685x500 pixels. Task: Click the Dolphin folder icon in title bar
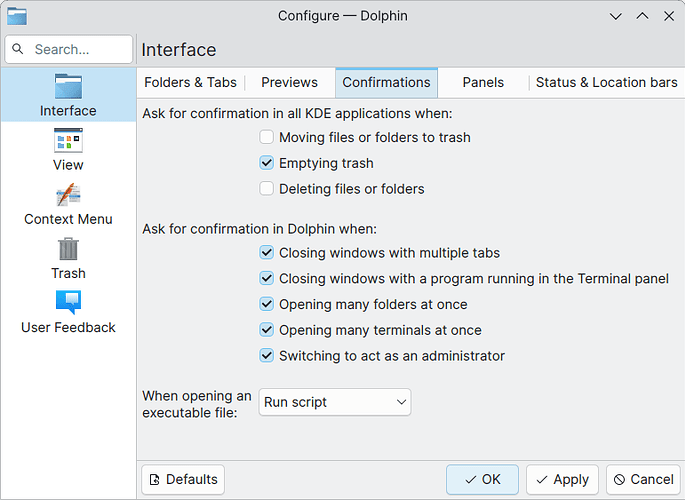(x=17, y=16)
